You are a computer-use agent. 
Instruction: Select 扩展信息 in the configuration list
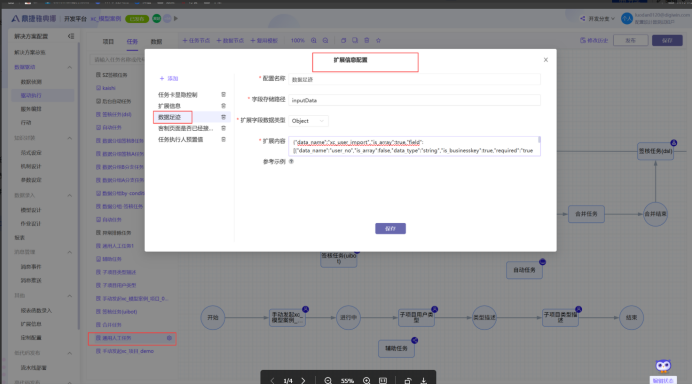169,106
